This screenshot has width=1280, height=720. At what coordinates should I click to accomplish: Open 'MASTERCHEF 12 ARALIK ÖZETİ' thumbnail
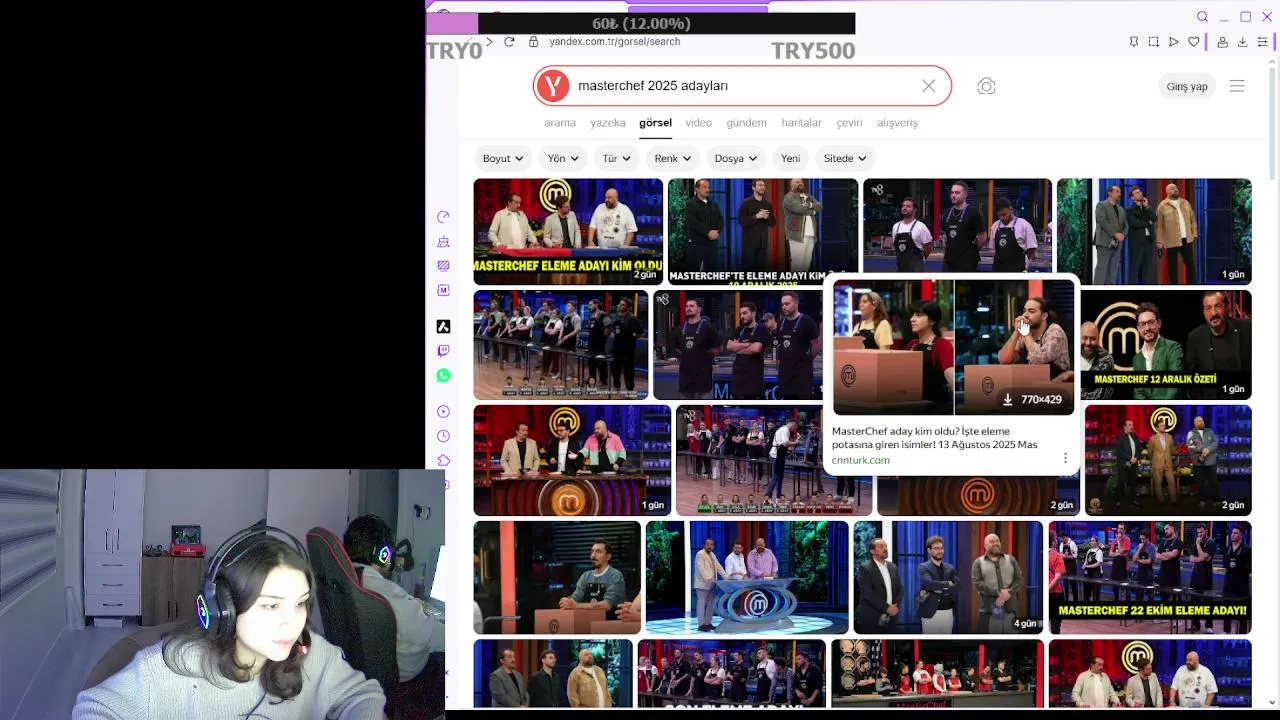pos(1166,345)
